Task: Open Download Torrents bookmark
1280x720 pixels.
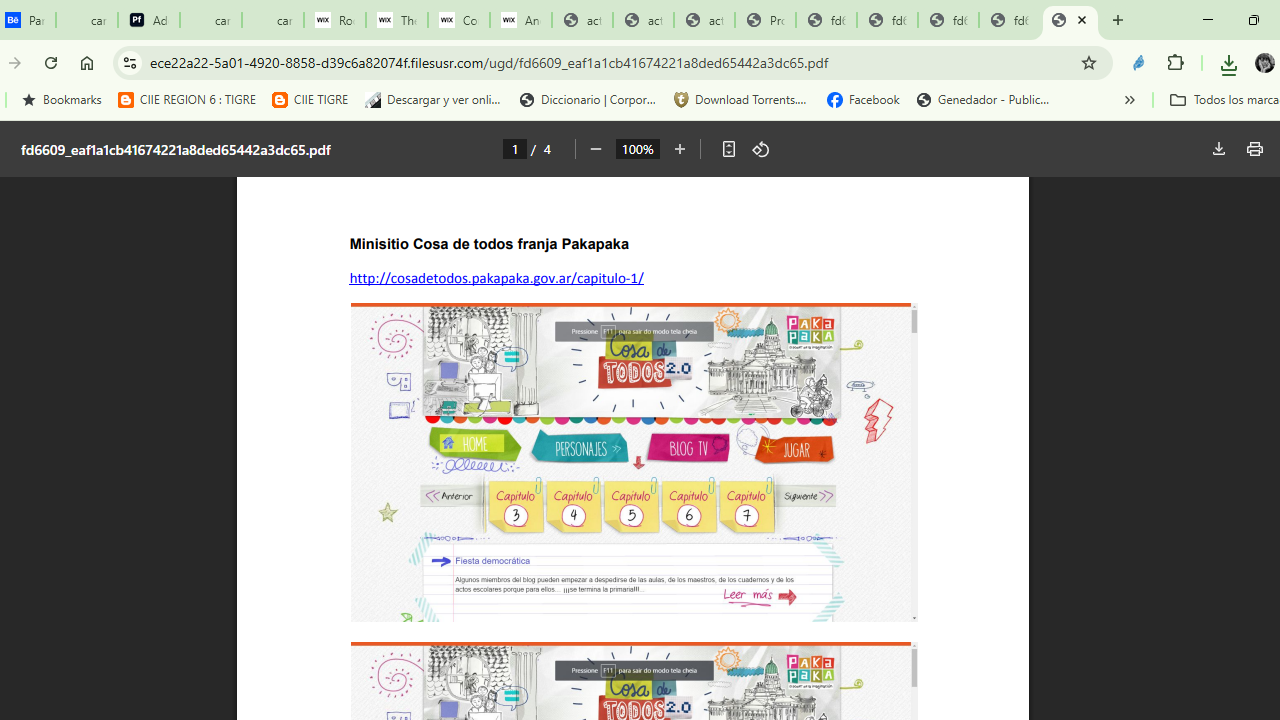Action: point(740,100)
